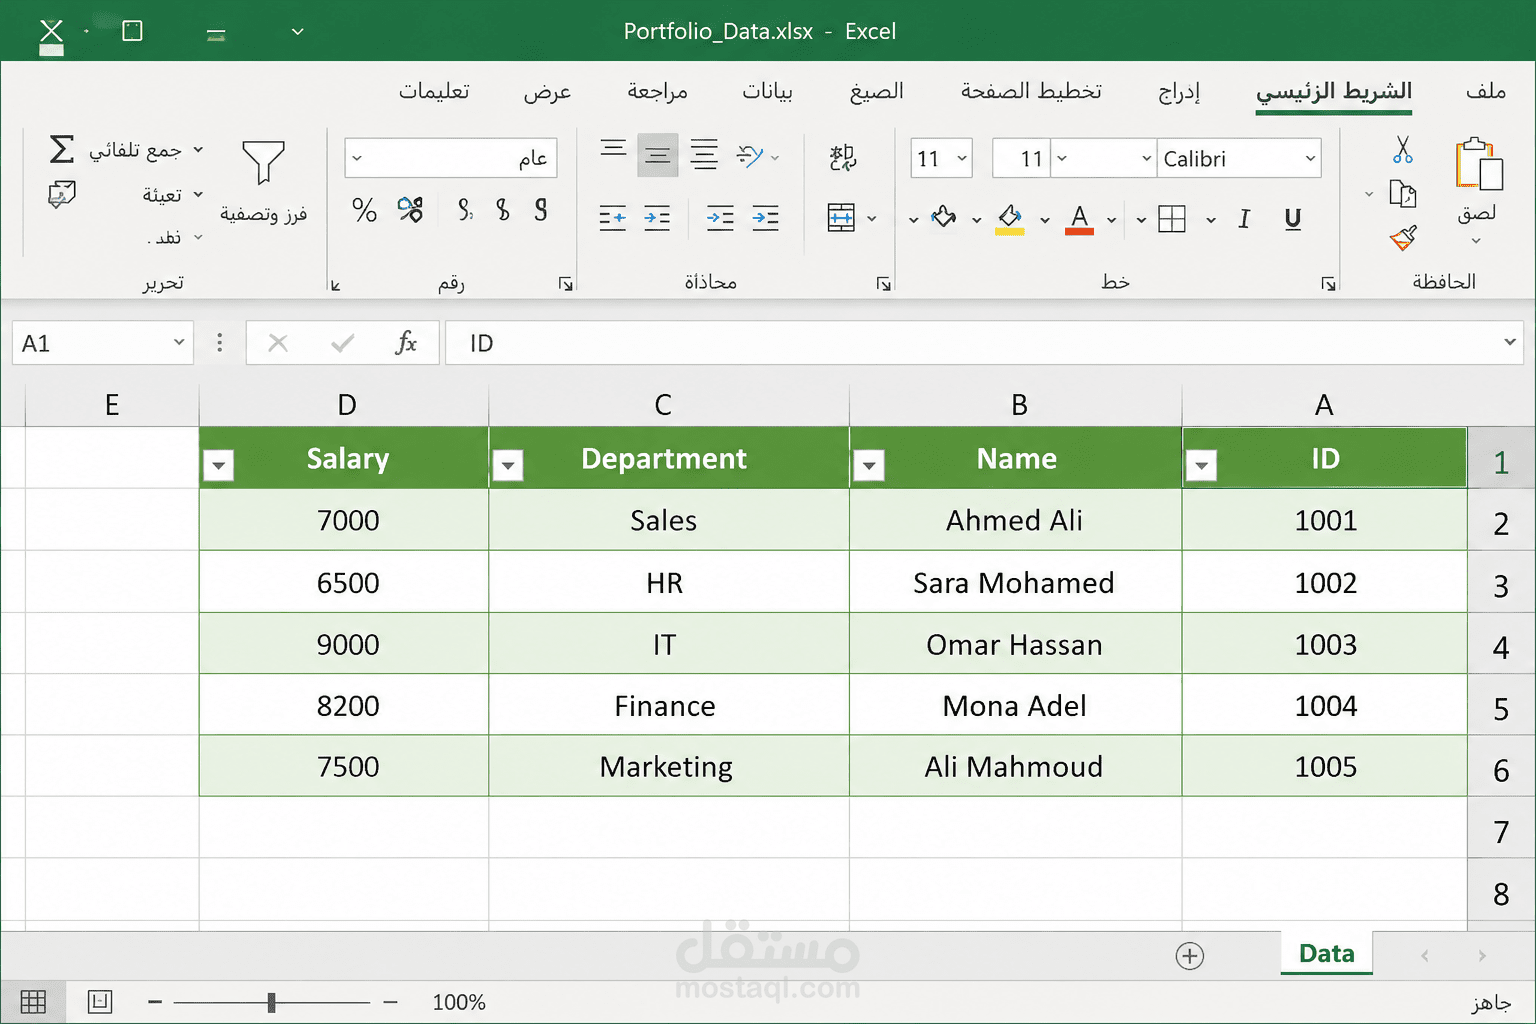1536x1024 pixels.
Task: Click the Paste clipboard icon
Action: (1478, 163)
